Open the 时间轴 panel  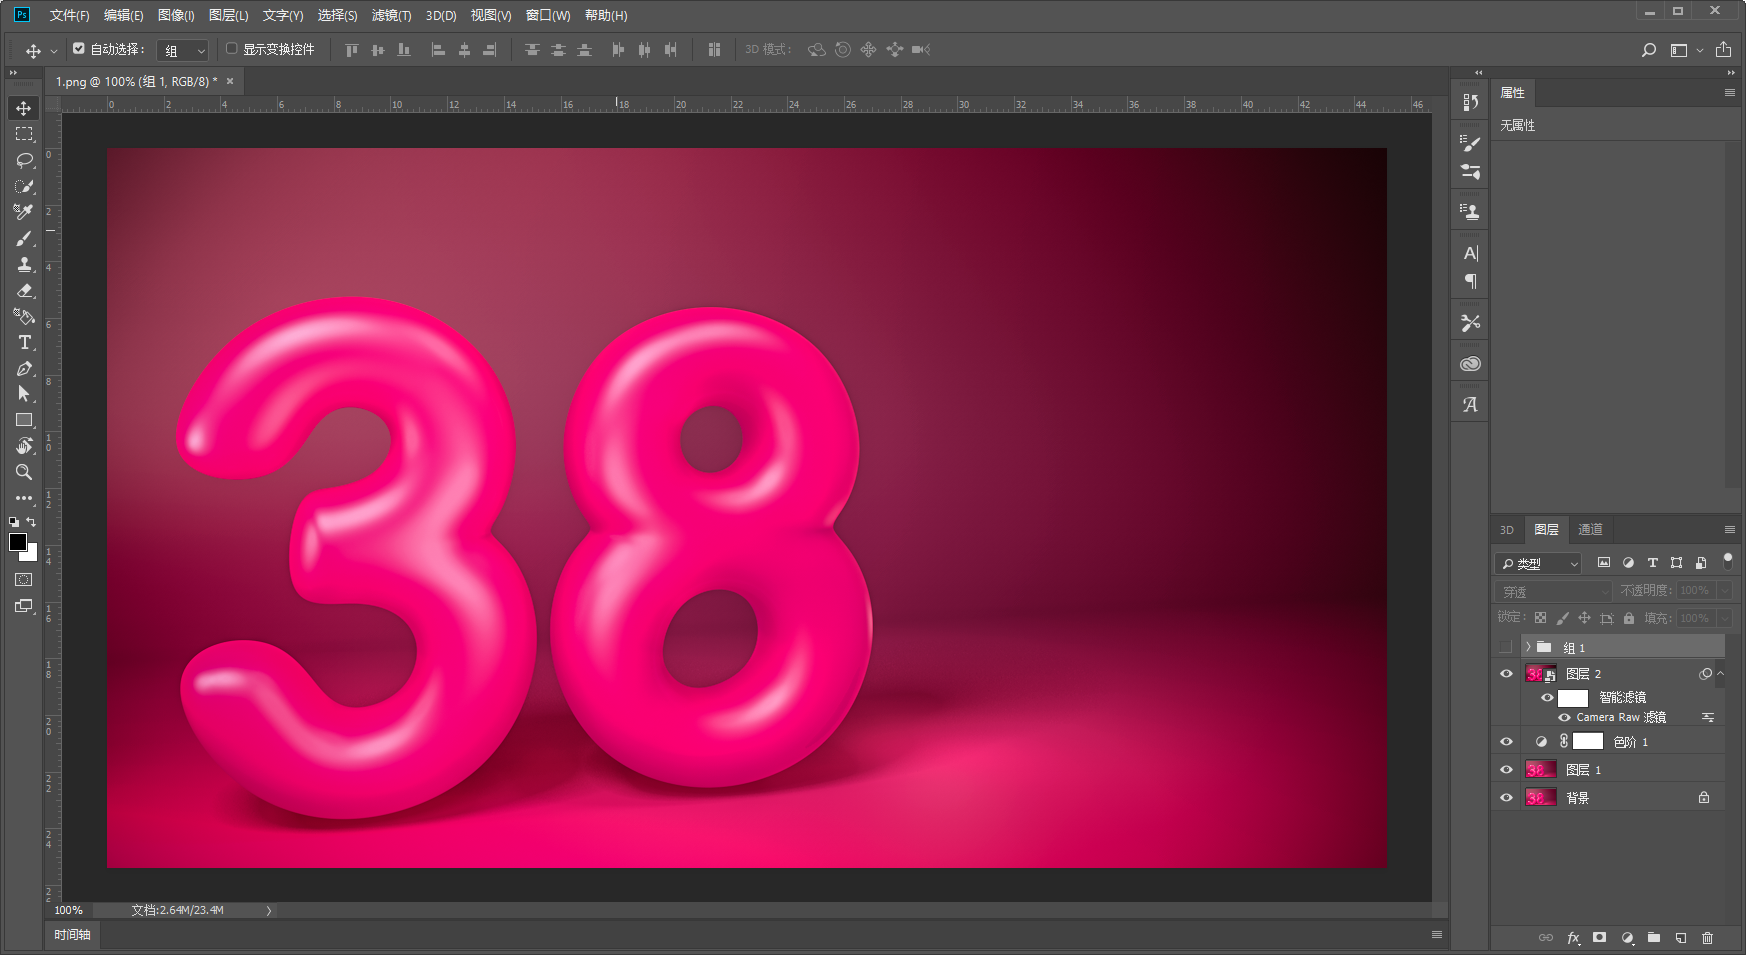(x=73, y=935)
